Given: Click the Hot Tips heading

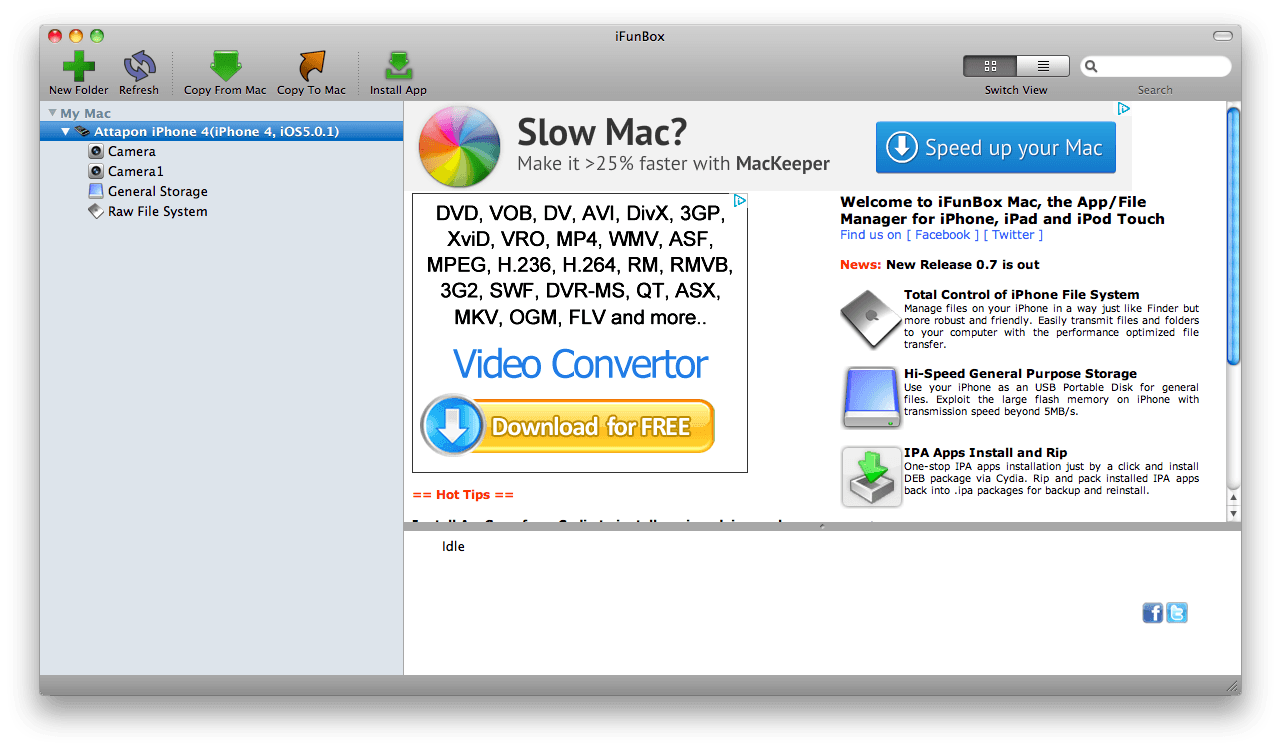Looking at the screenshot, I should 462,495.
